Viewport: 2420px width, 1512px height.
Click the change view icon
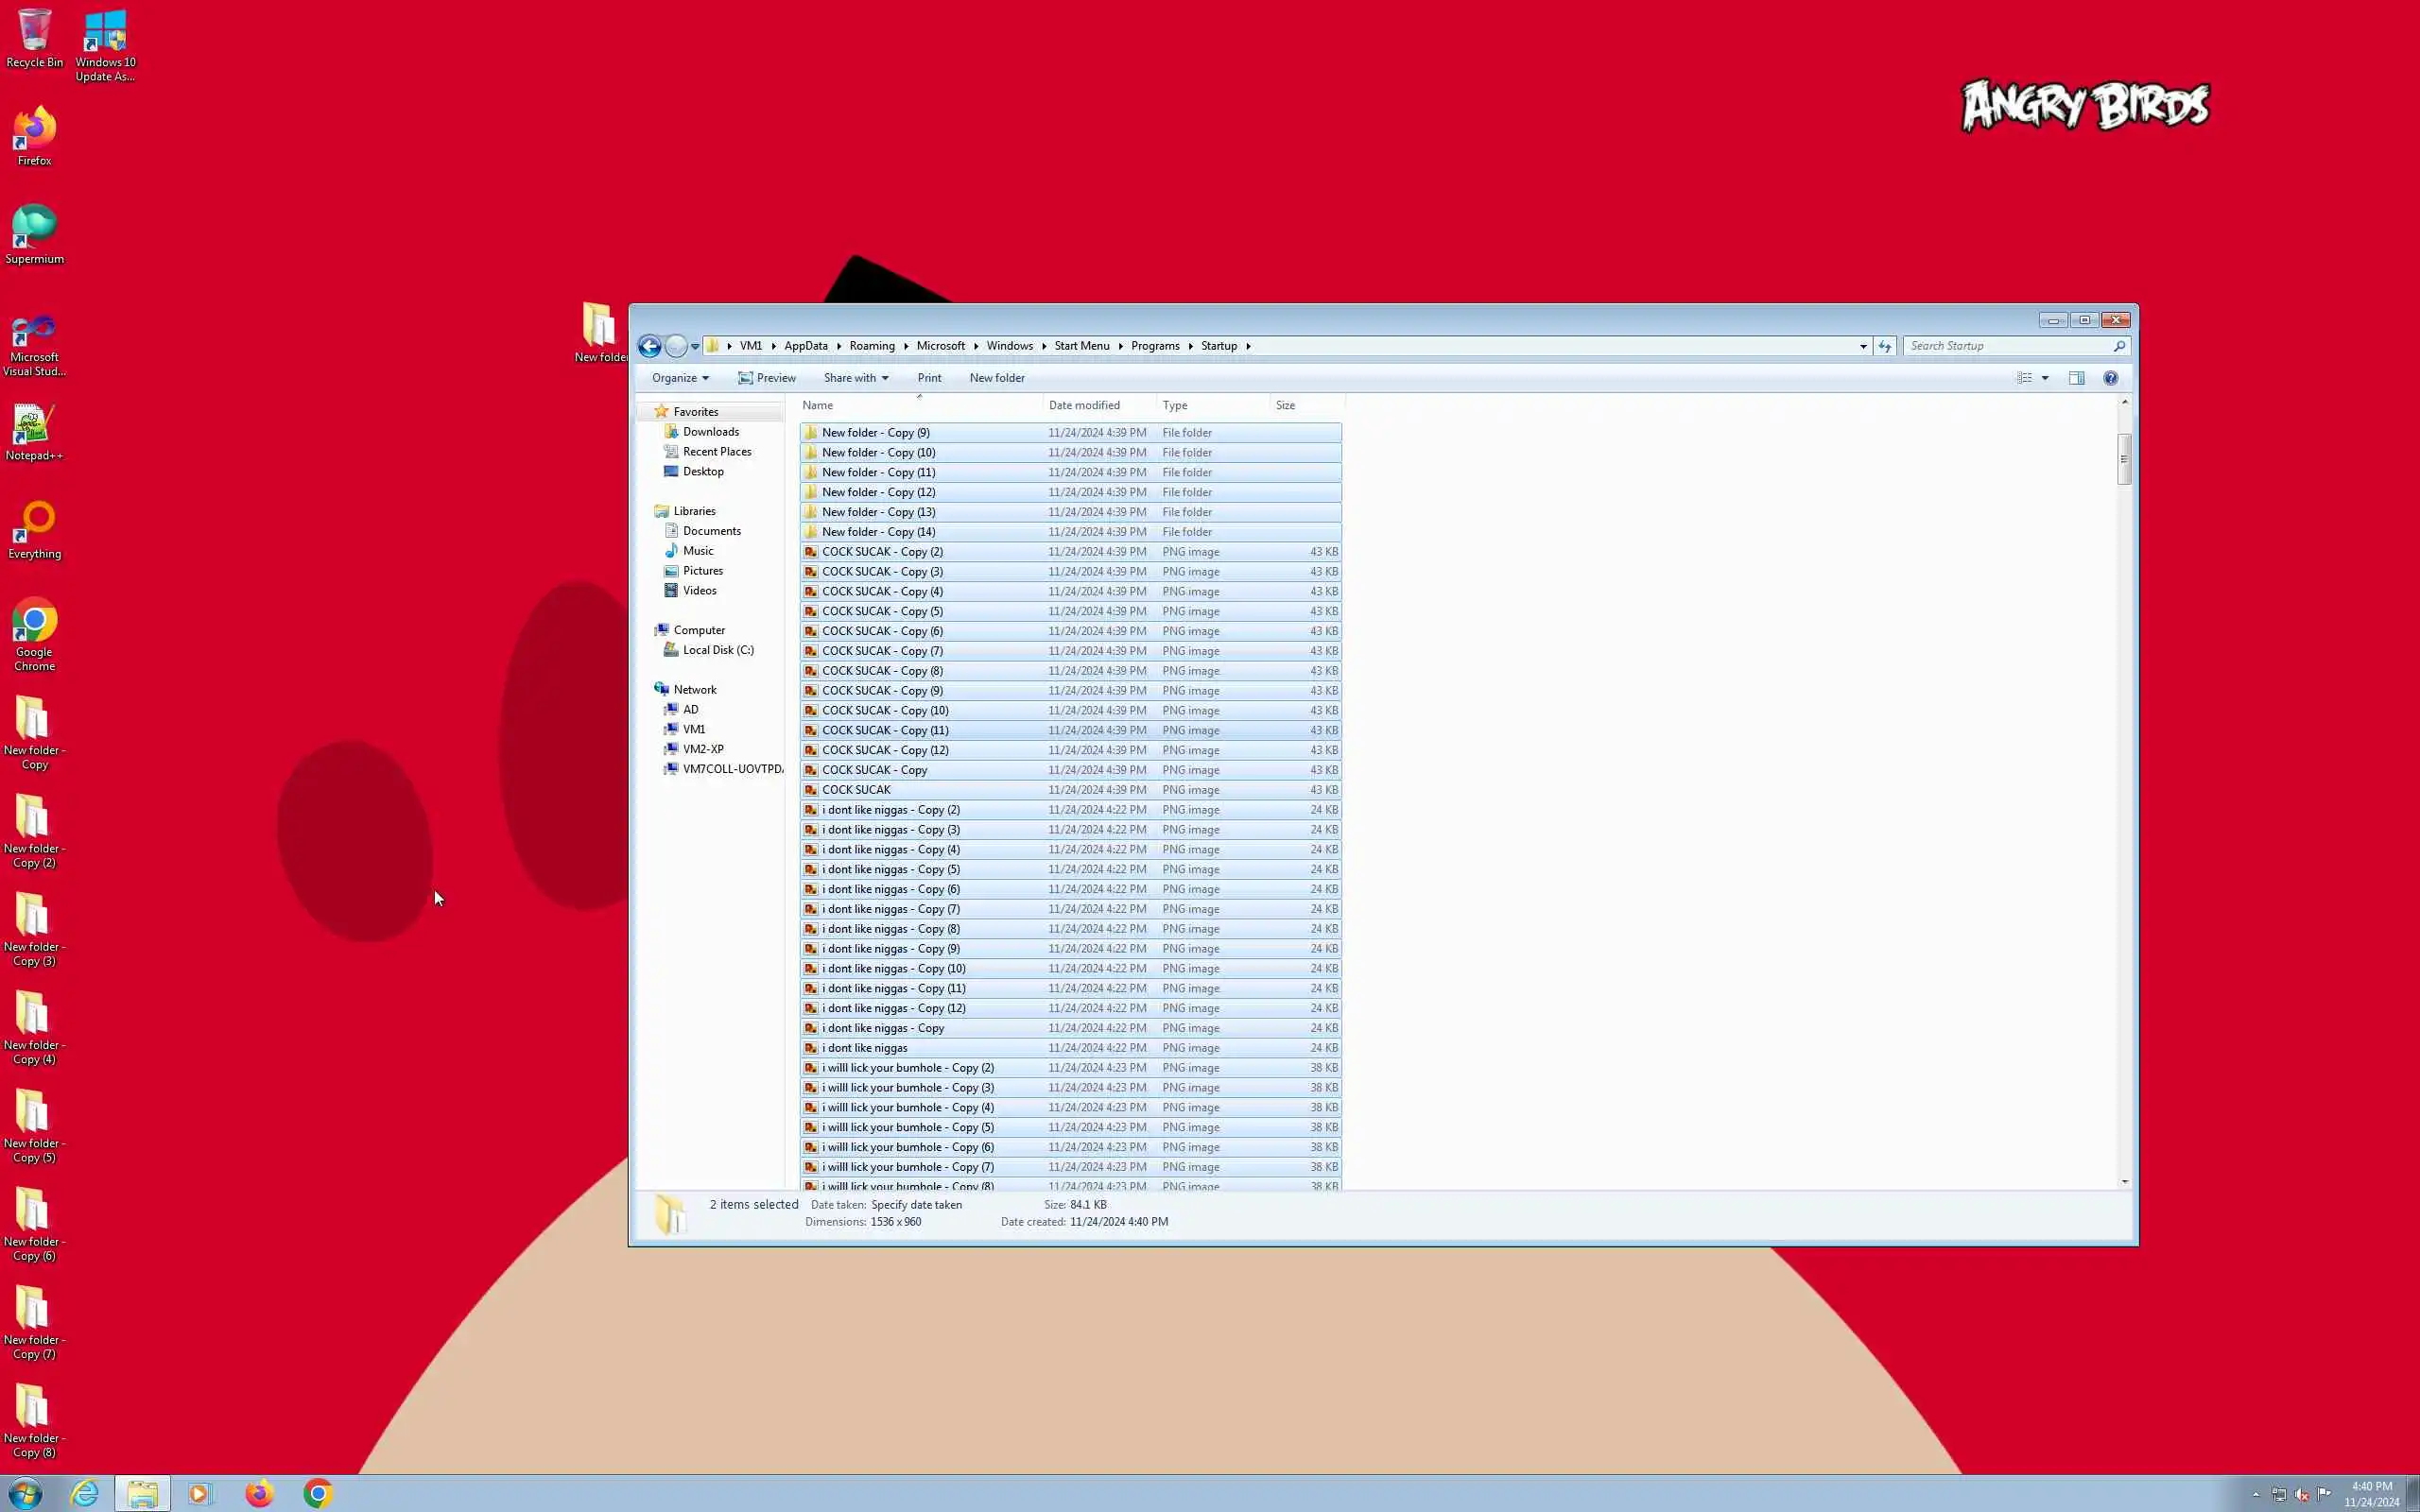tap(2024, 378)
